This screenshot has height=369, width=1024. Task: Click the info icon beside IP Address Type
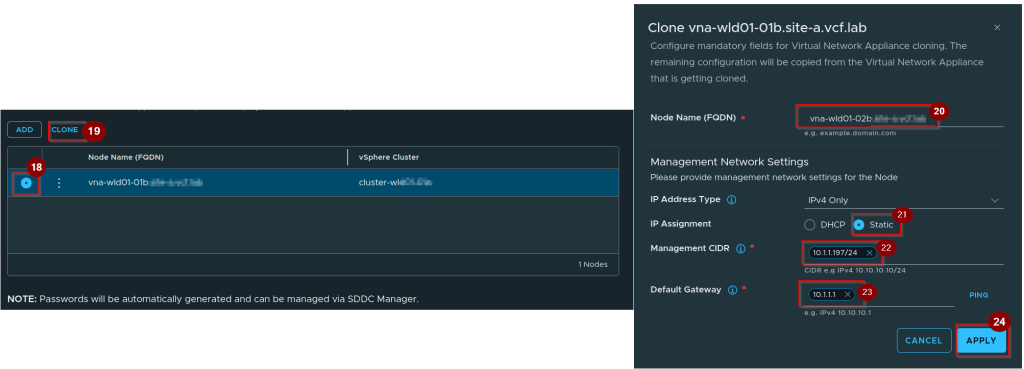[731, 200]
